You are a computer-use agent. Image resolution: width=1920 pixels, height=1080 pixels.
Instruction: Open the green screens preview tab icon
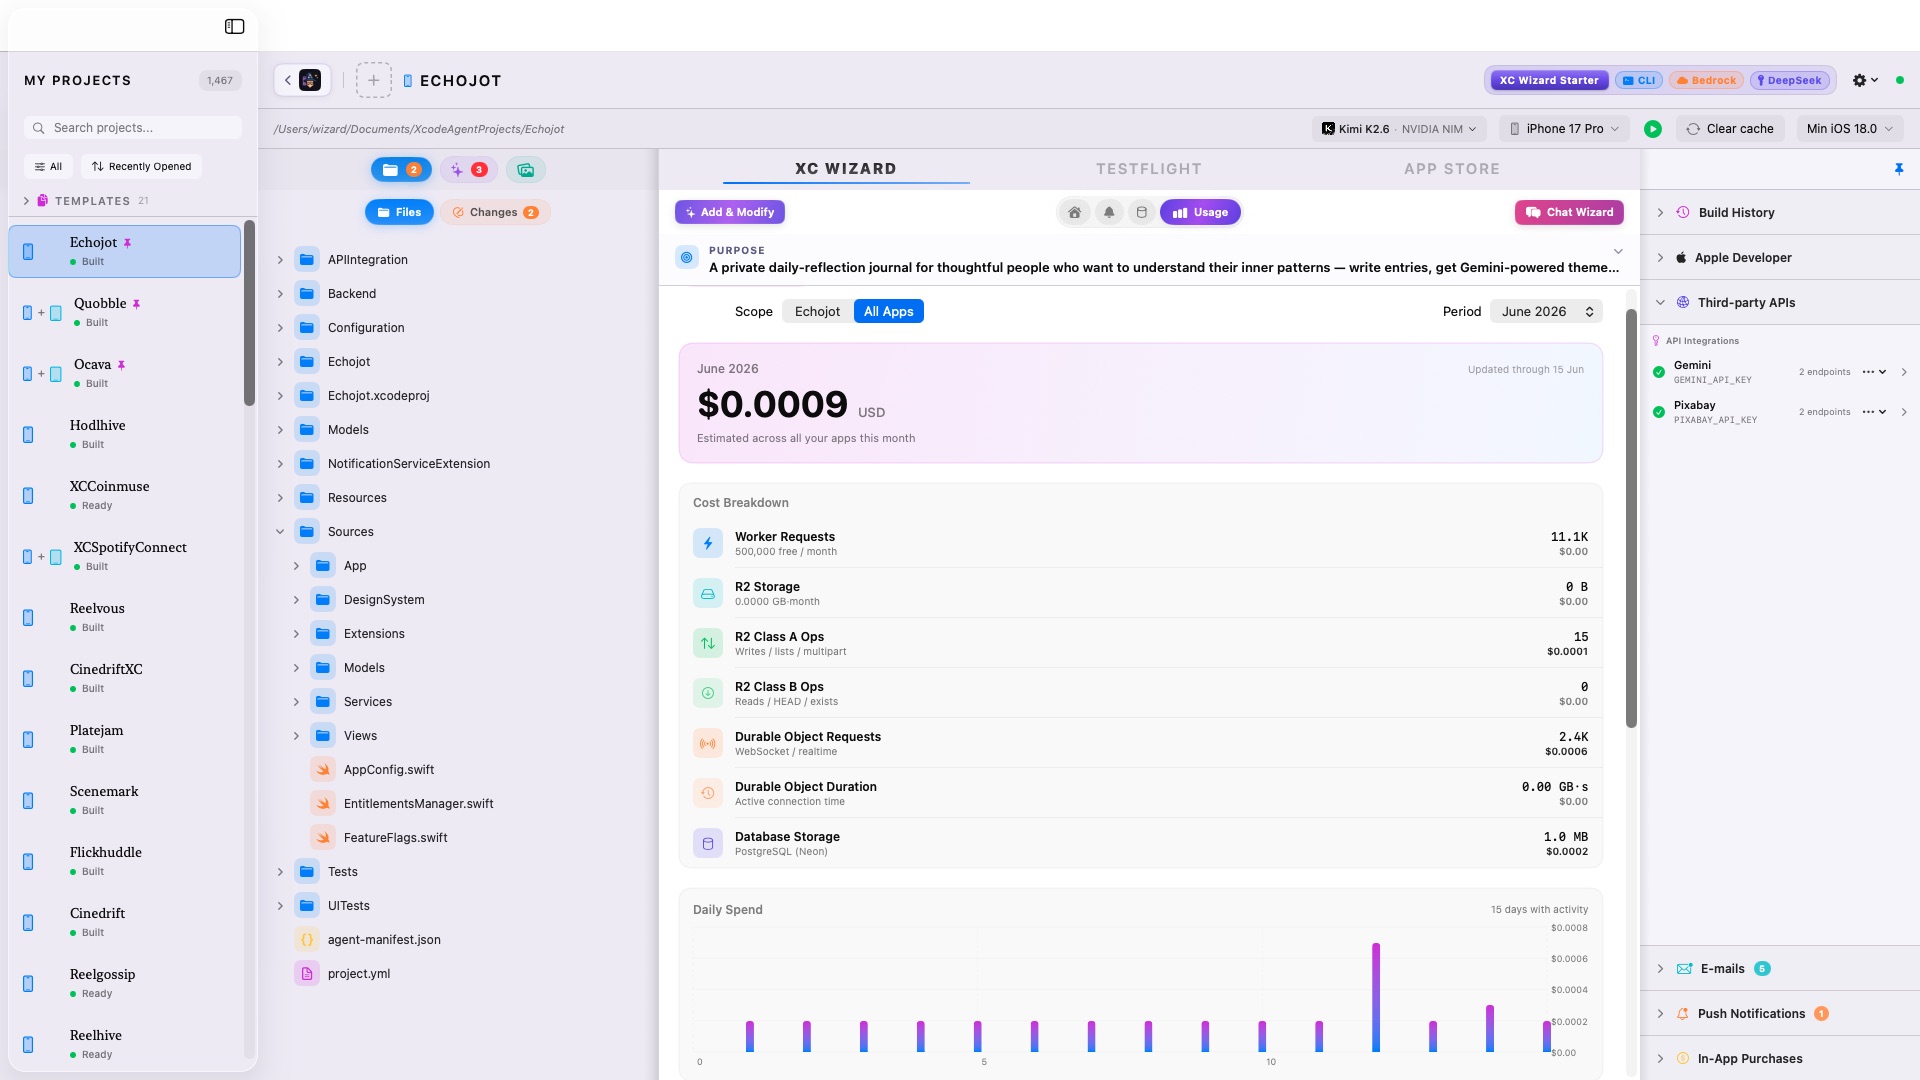[525, 170]
